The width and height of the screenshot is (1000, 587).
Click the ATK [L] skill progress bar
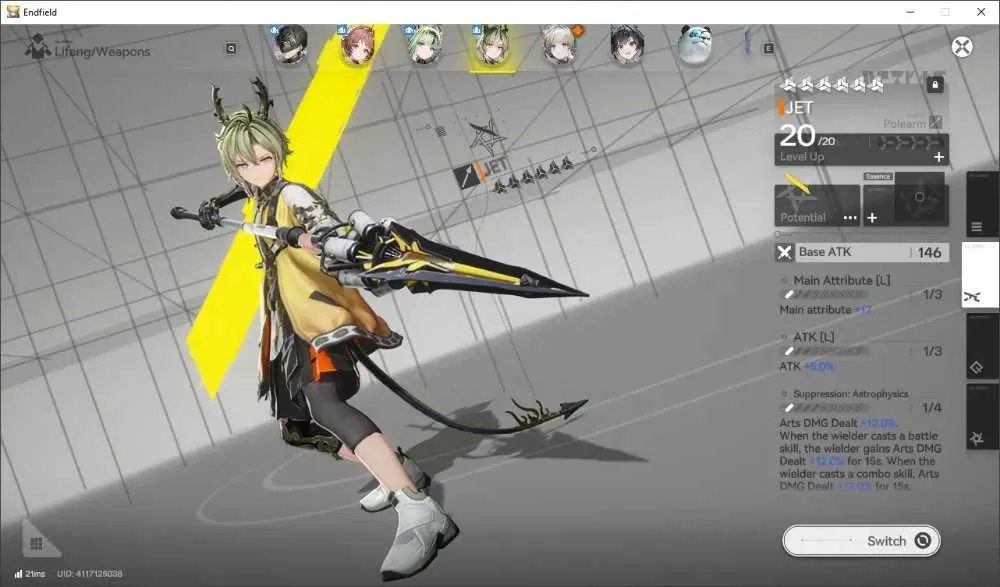click(826, 351)
